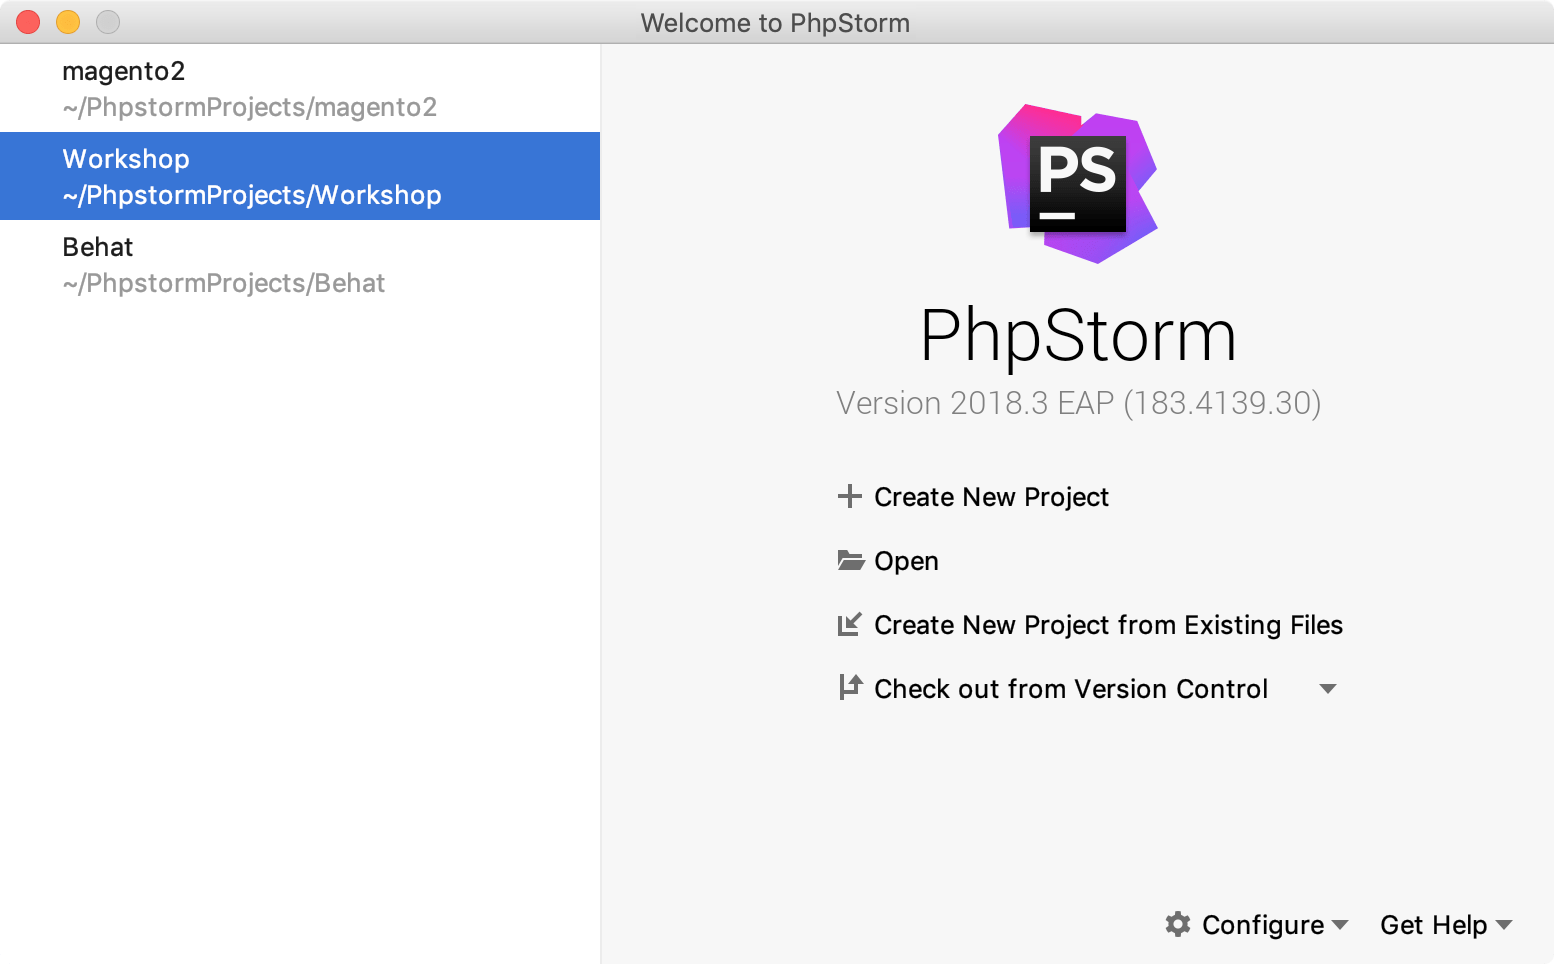Click the Version Control checkout icon
1554x964 pixels.
[849, 687]
